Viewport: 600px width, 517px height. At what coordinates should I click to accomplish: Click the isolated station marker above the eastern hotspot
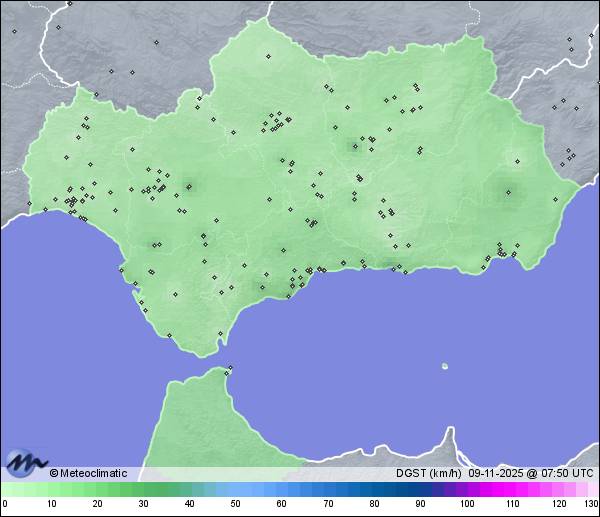(517, 160)
